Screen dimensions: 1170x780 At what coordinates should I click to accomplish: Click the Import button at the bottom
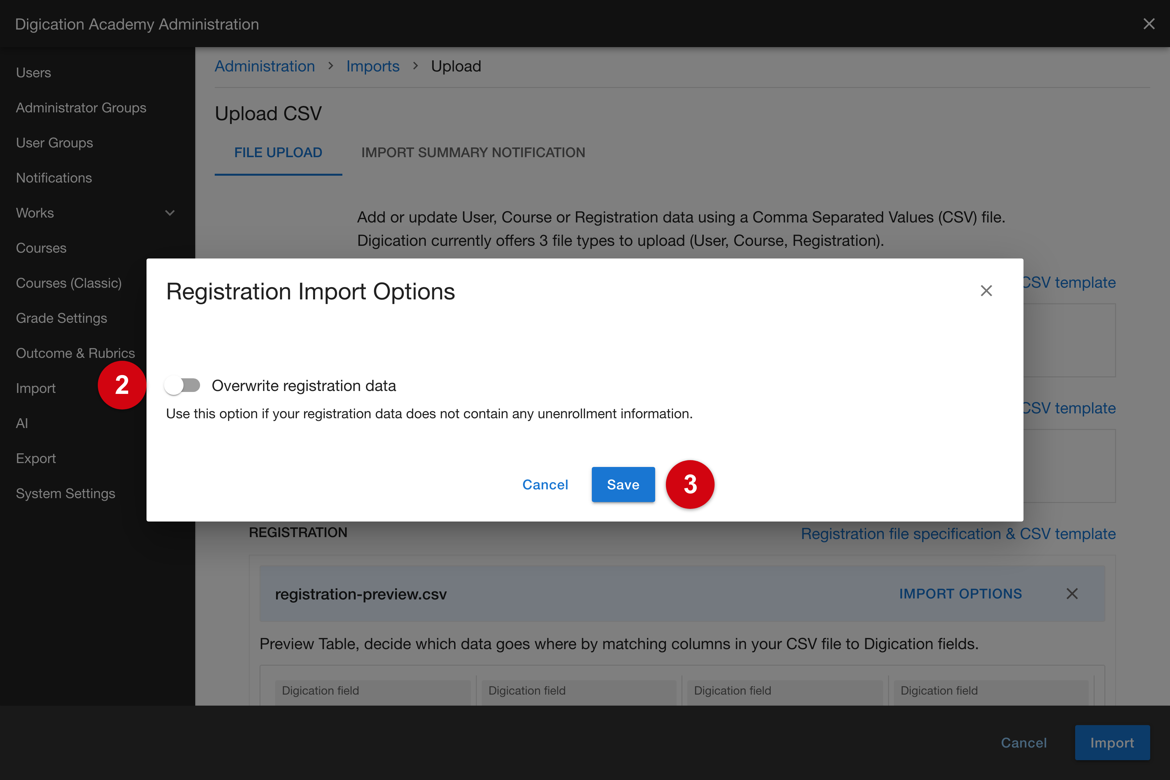(1112, 743)
